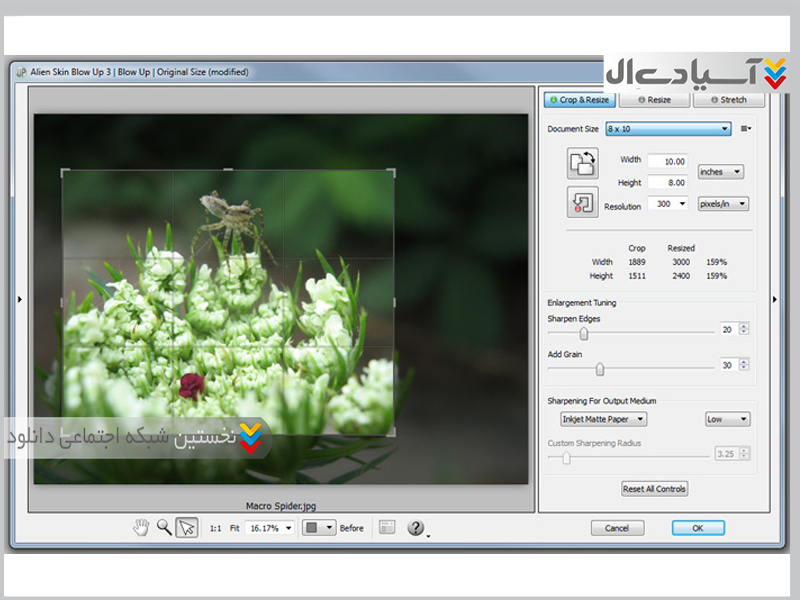Open the Document Size presets menu icon

pos(746,129)
